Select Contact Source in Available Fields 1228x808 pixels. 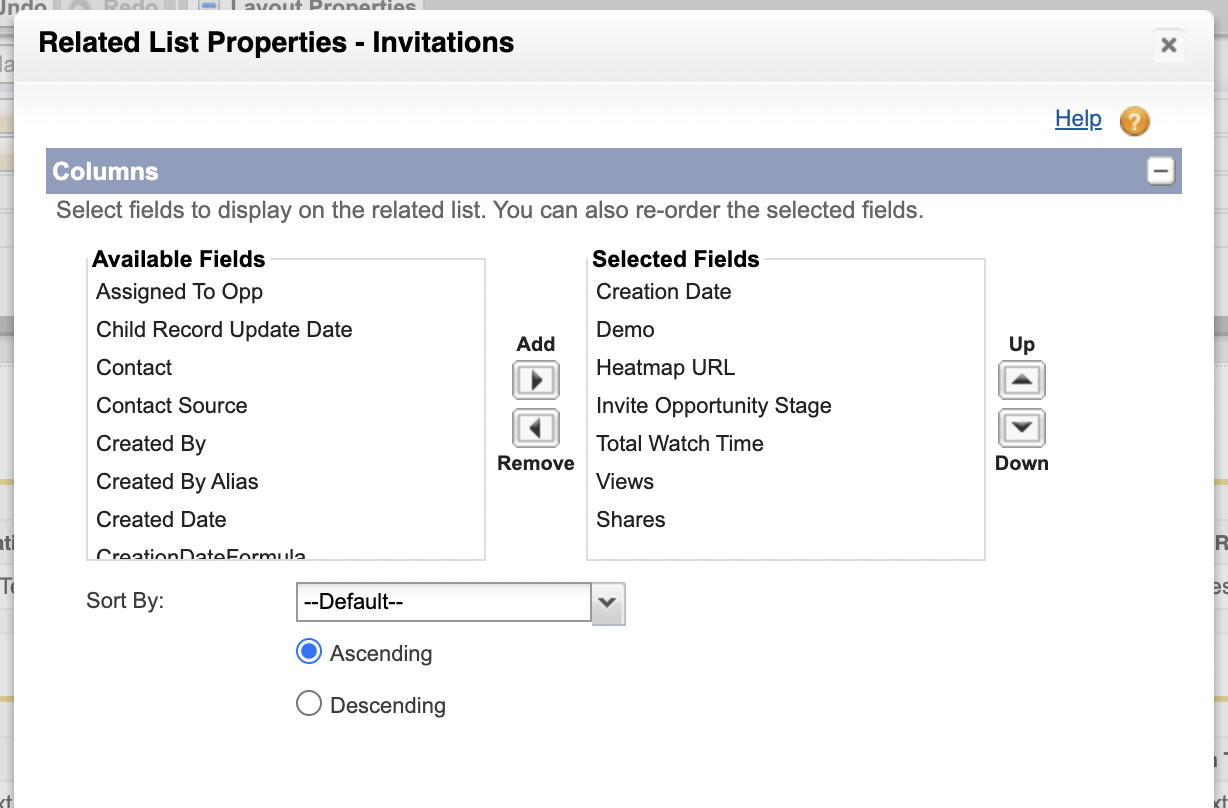pyautogui.click(x=171, y=405)
